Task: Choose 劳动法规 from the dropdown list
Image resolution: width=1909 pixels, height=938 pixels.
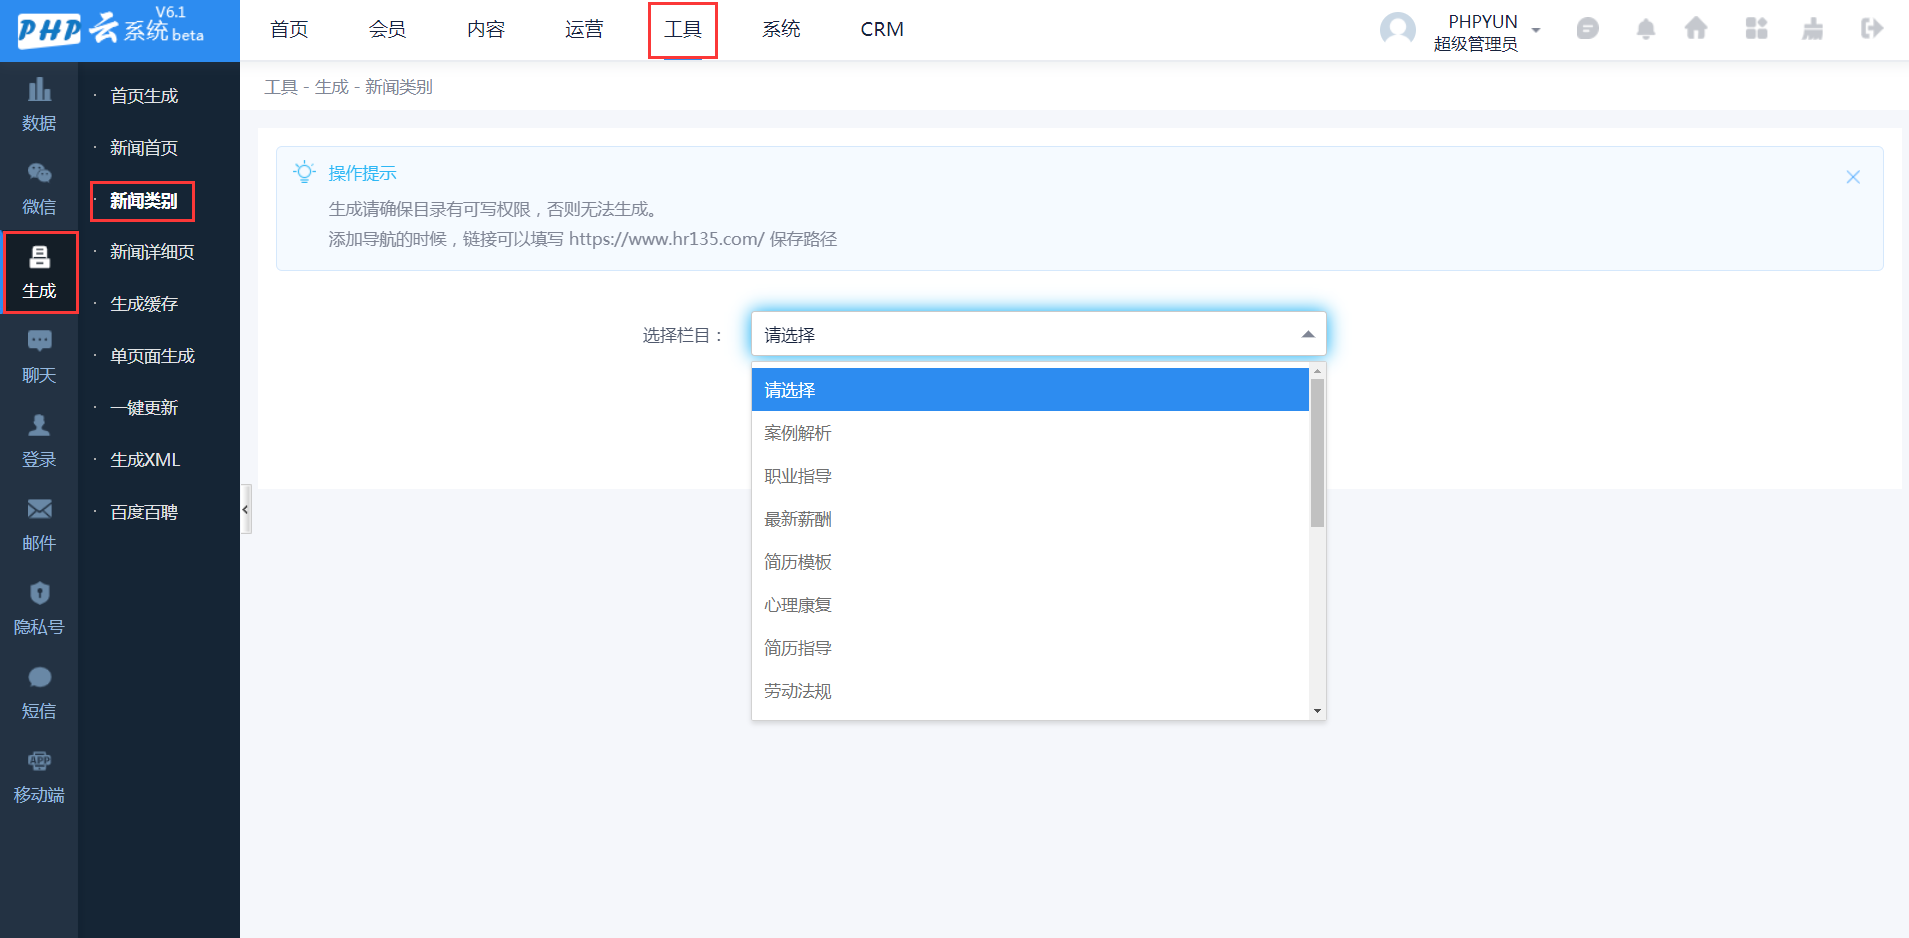Action: pos(1030,691)
